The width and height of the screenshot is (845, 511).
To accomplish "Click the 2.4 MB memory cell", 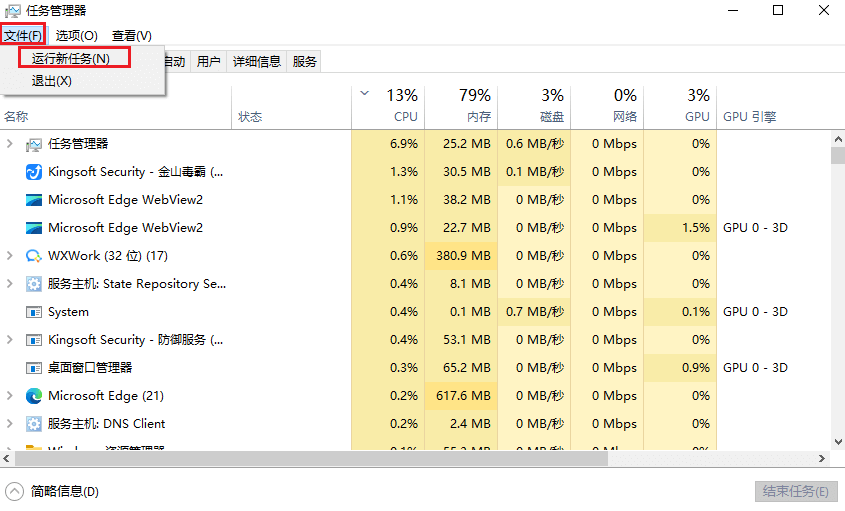I will point(461,424).
